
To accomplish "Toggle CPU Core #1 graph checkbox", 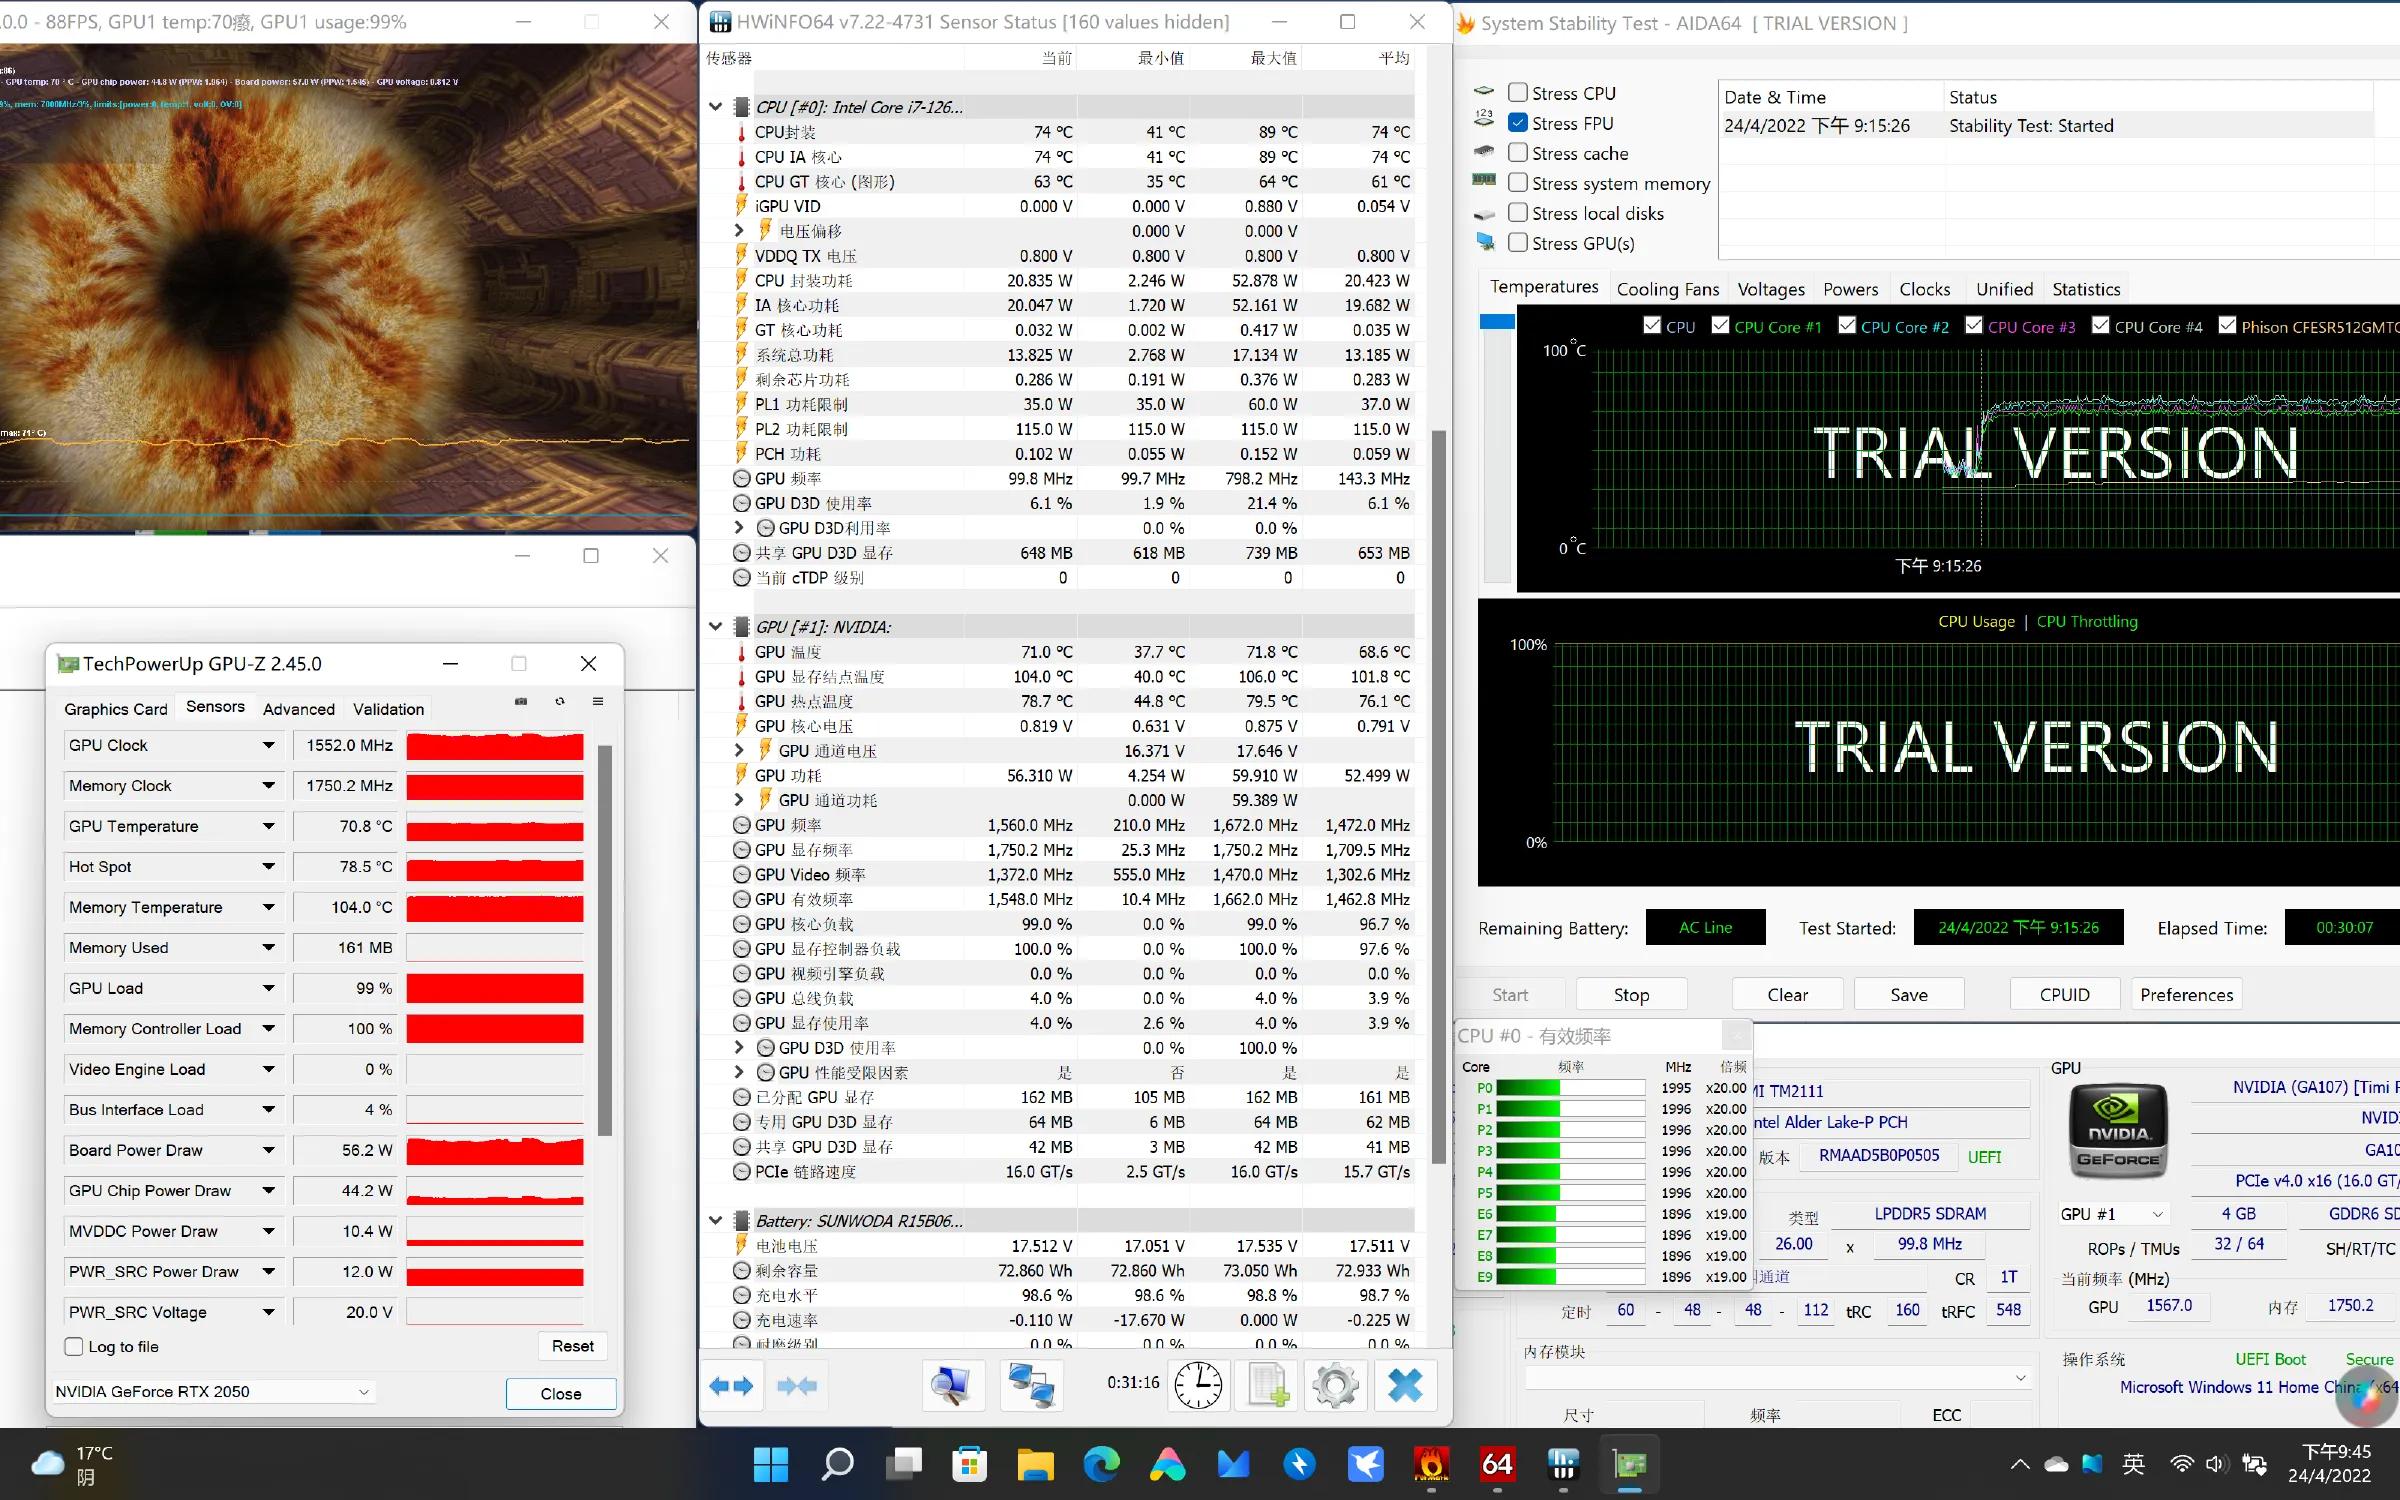I will [1720, 325].
